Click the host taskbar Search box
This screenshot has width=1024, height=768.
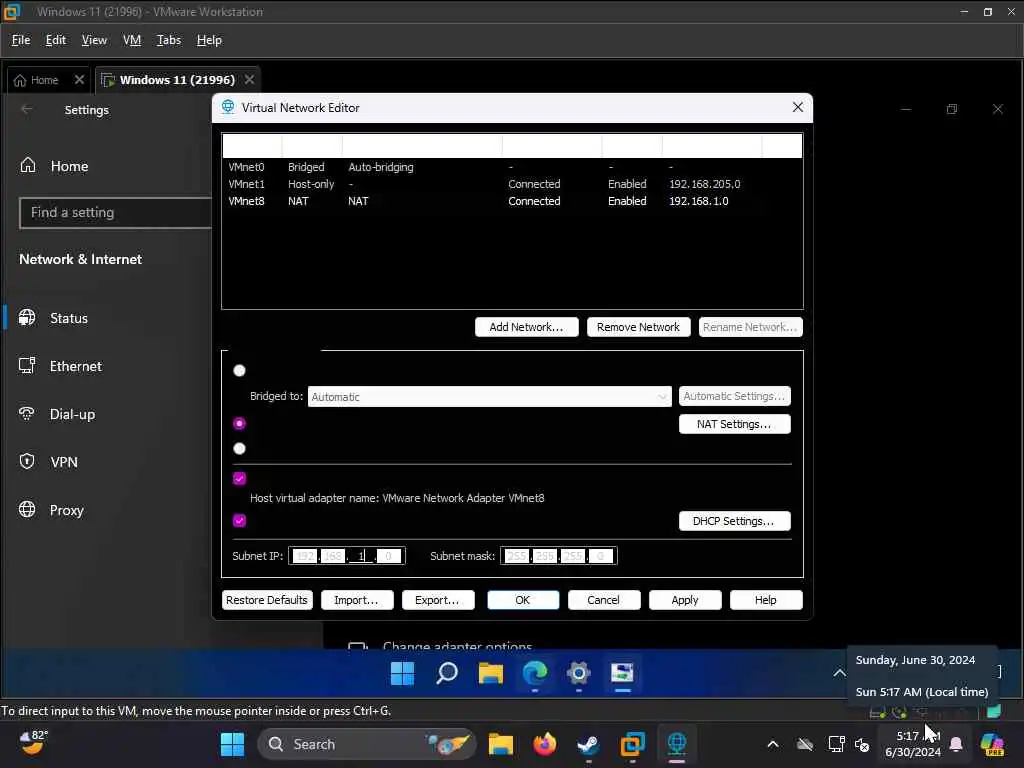tap(367, 744)
